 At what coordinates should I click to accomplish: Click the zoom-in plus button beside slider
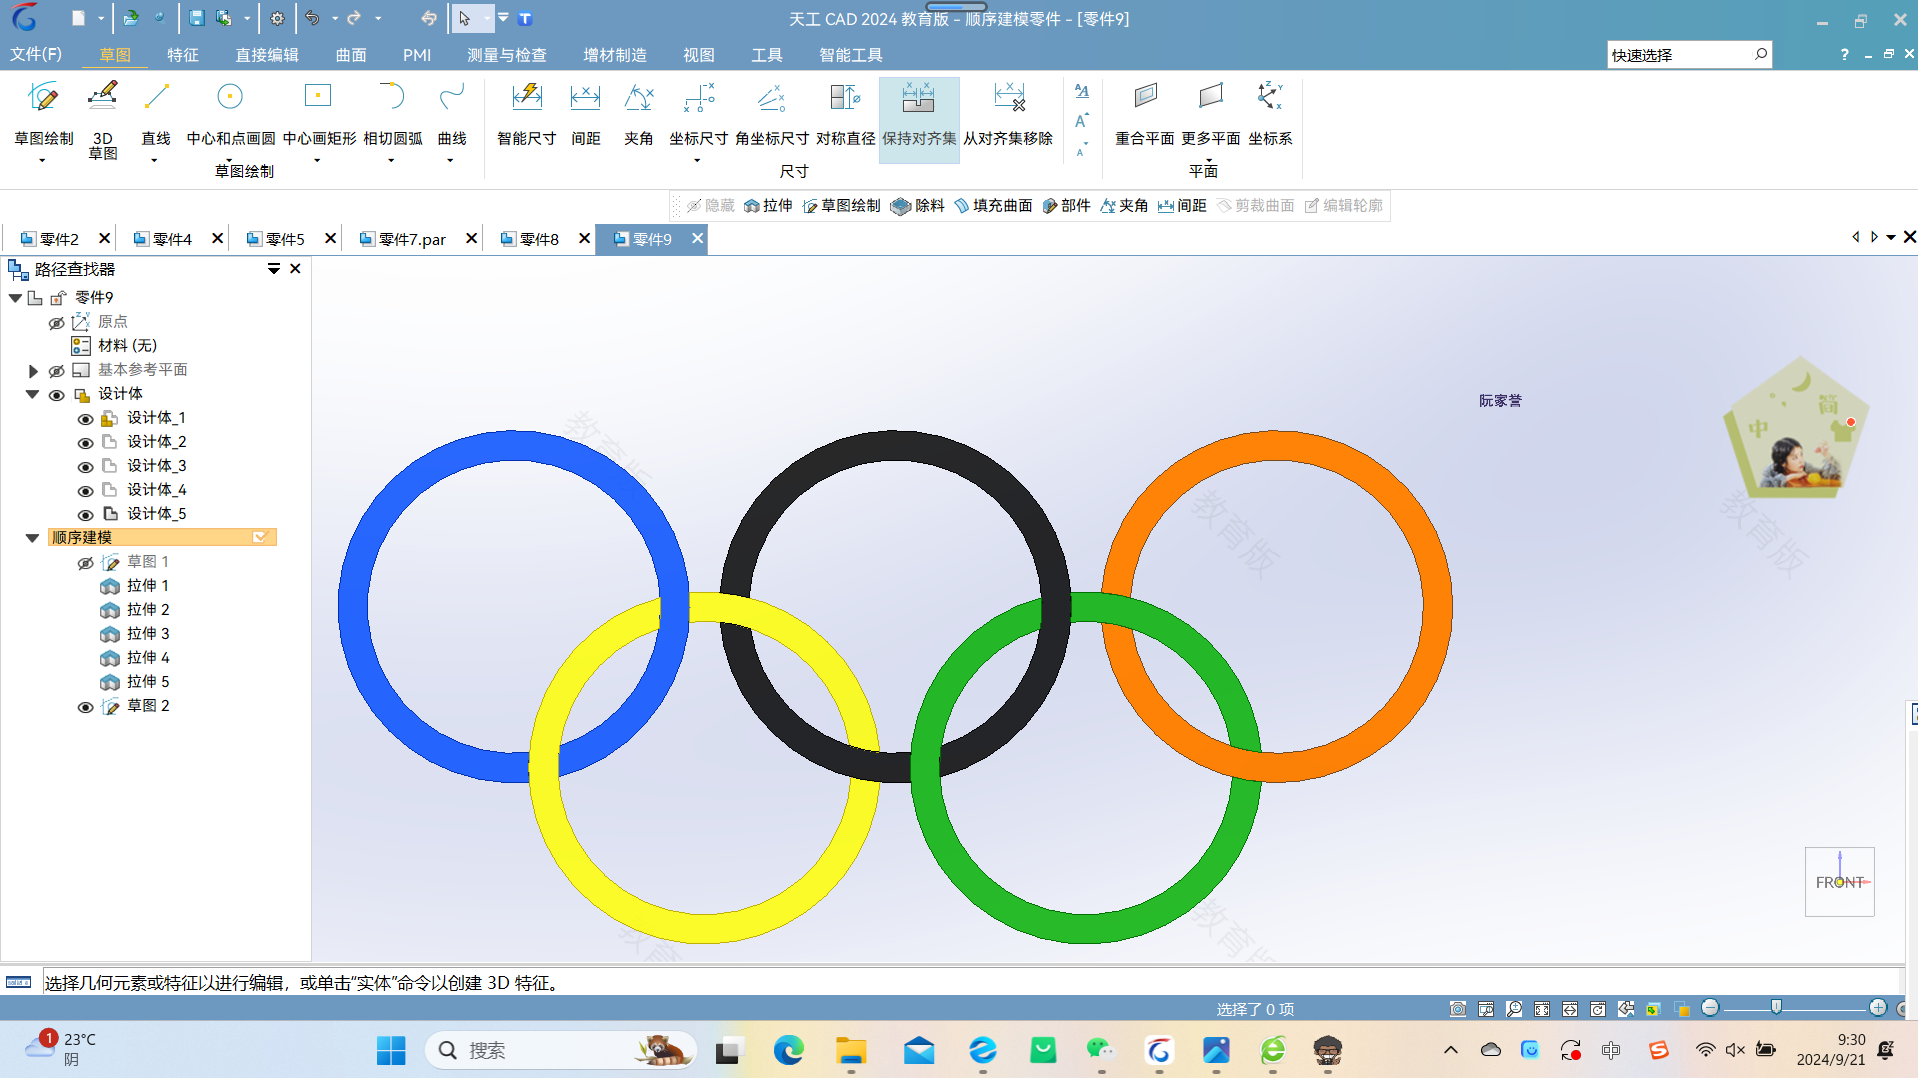[1878, 1008]
